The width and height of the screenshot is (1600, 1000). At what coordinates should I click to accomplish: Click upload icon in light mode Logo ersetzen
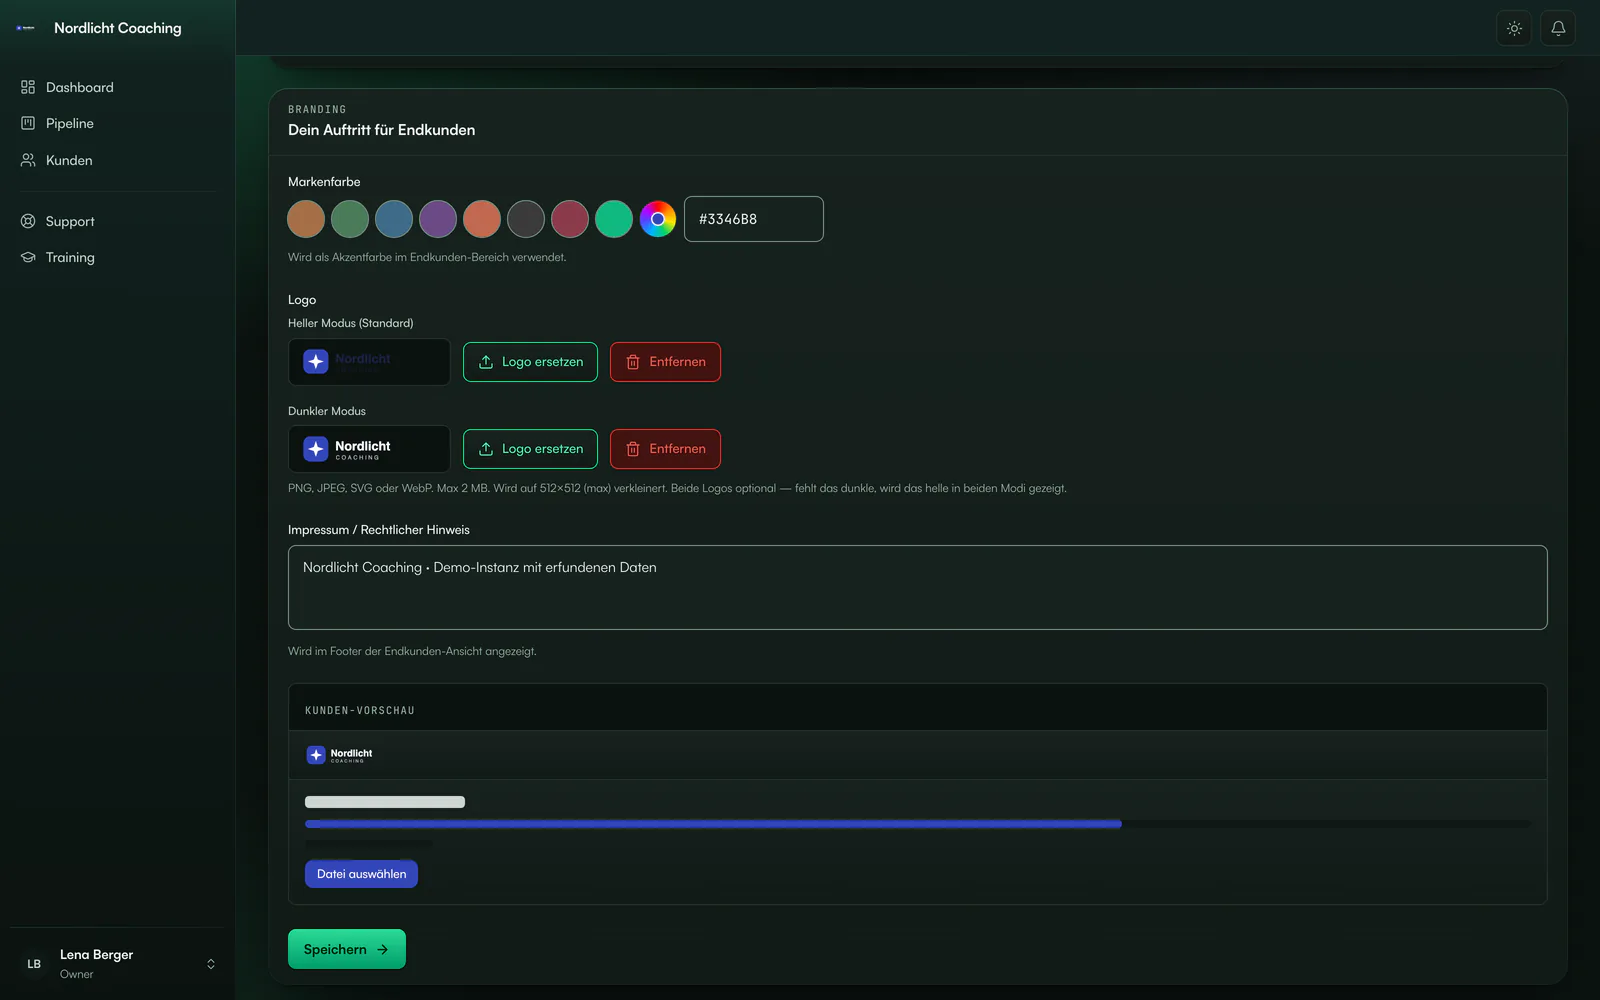click(486, 362)
